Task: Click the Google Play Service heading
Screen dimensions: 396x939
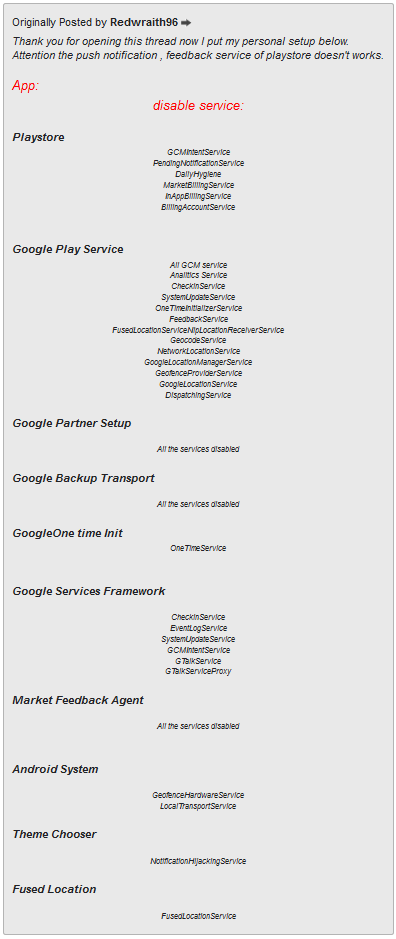Action: (68, 249)
